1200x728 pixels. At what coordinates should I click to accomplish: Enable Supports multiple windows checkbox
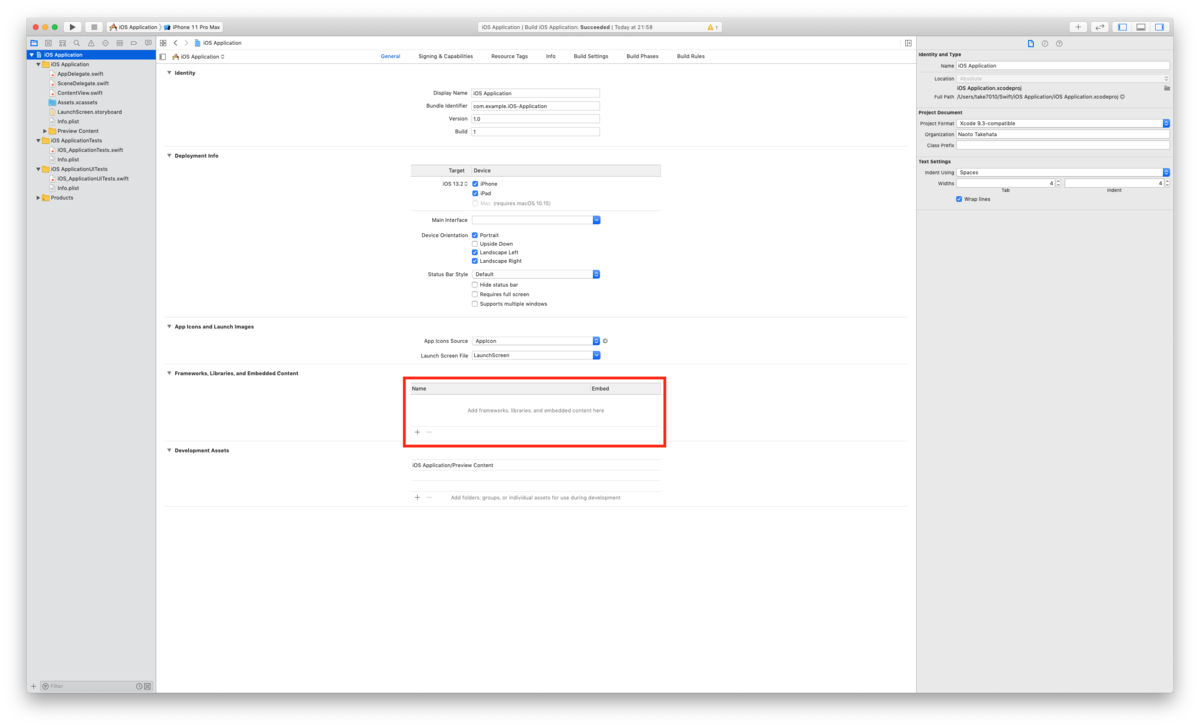point(475,304)
